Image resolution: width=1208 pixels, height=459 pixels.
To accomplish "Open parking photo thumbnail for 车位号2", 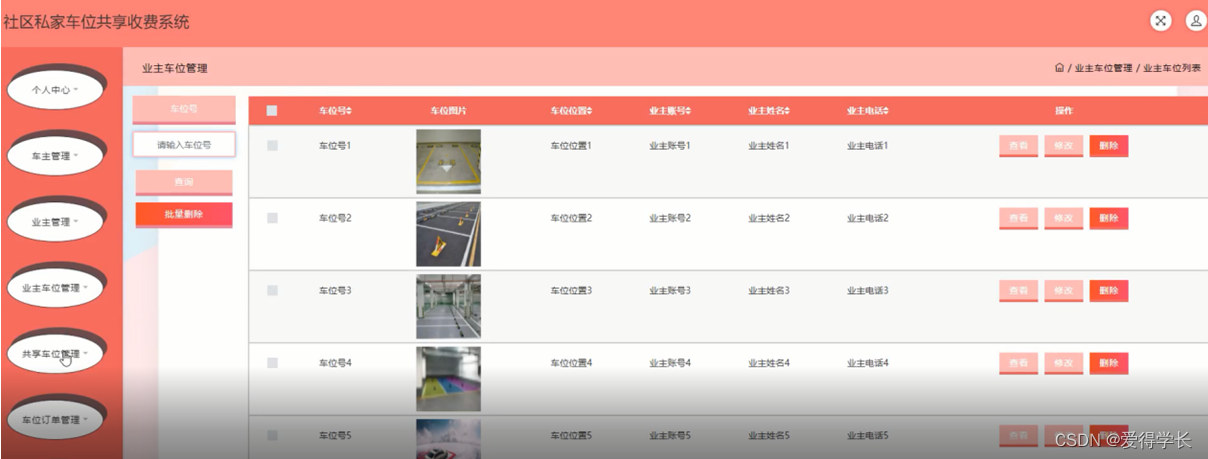I will (x=448, y=234).
